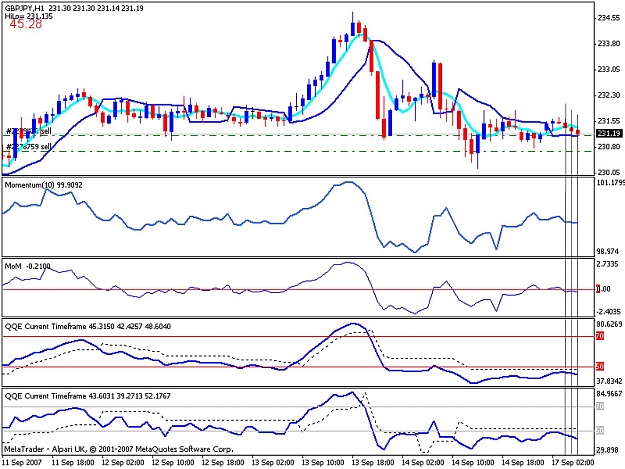The height and width of the screenshot is (469, 625).
Task: Click the current price tag 231.19
Action: coord(609,133)
